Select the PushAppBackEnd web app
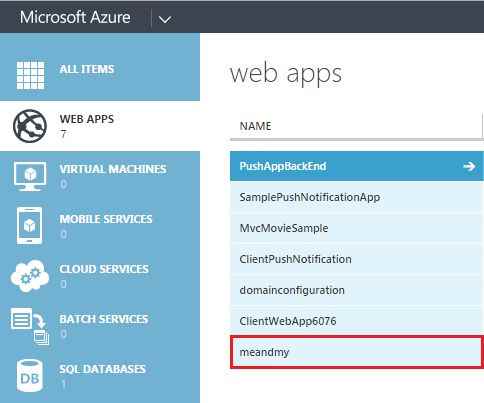Image resolution: width=484 pixels, height=403 pixels. coord(357,166)
